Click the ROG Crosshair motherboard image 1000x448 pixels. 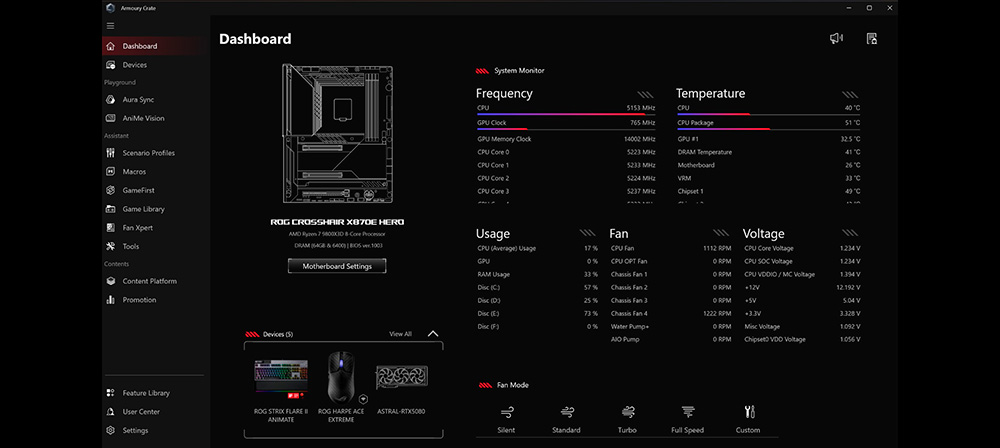(x=337, y=133)
